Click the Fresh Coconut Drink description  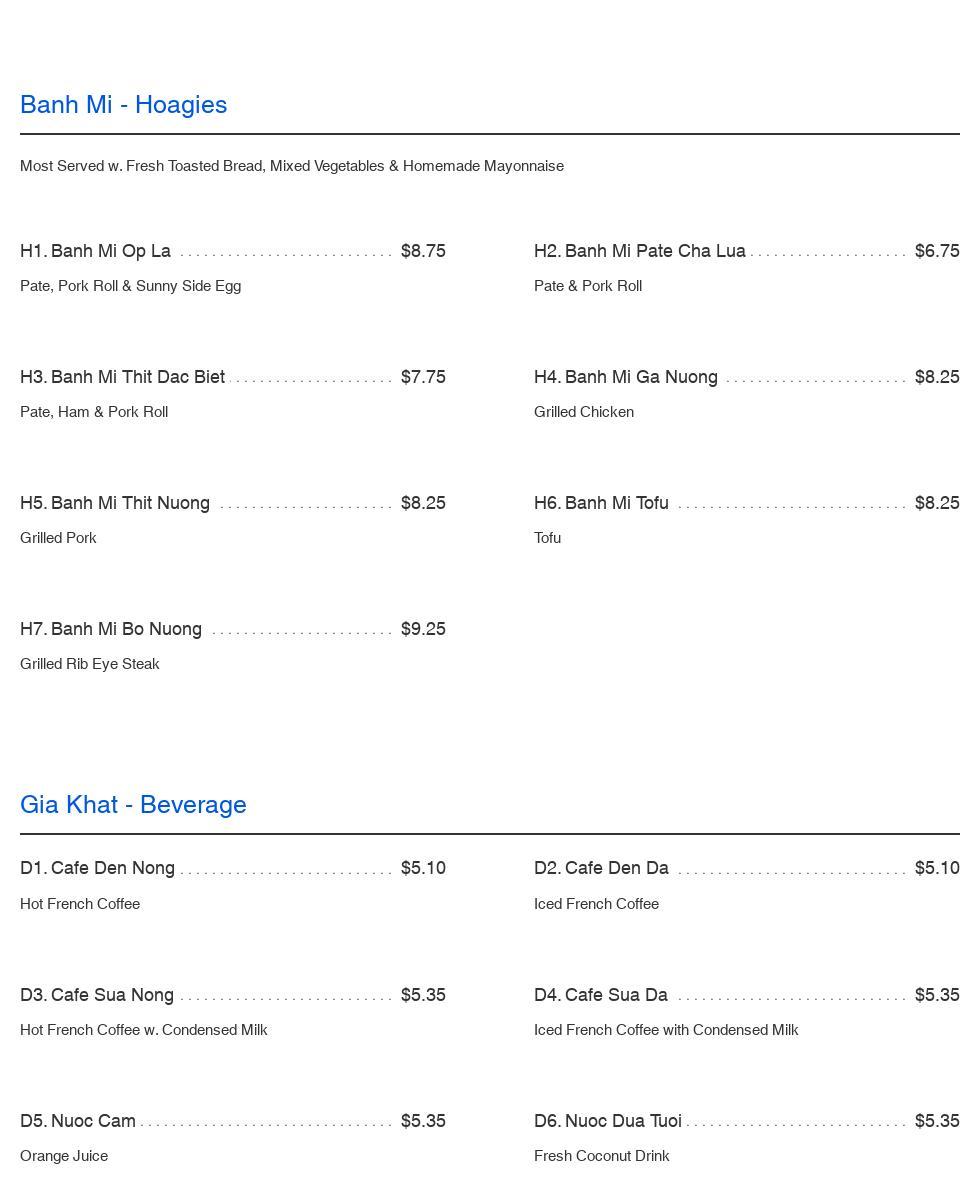coord(602,1156)
